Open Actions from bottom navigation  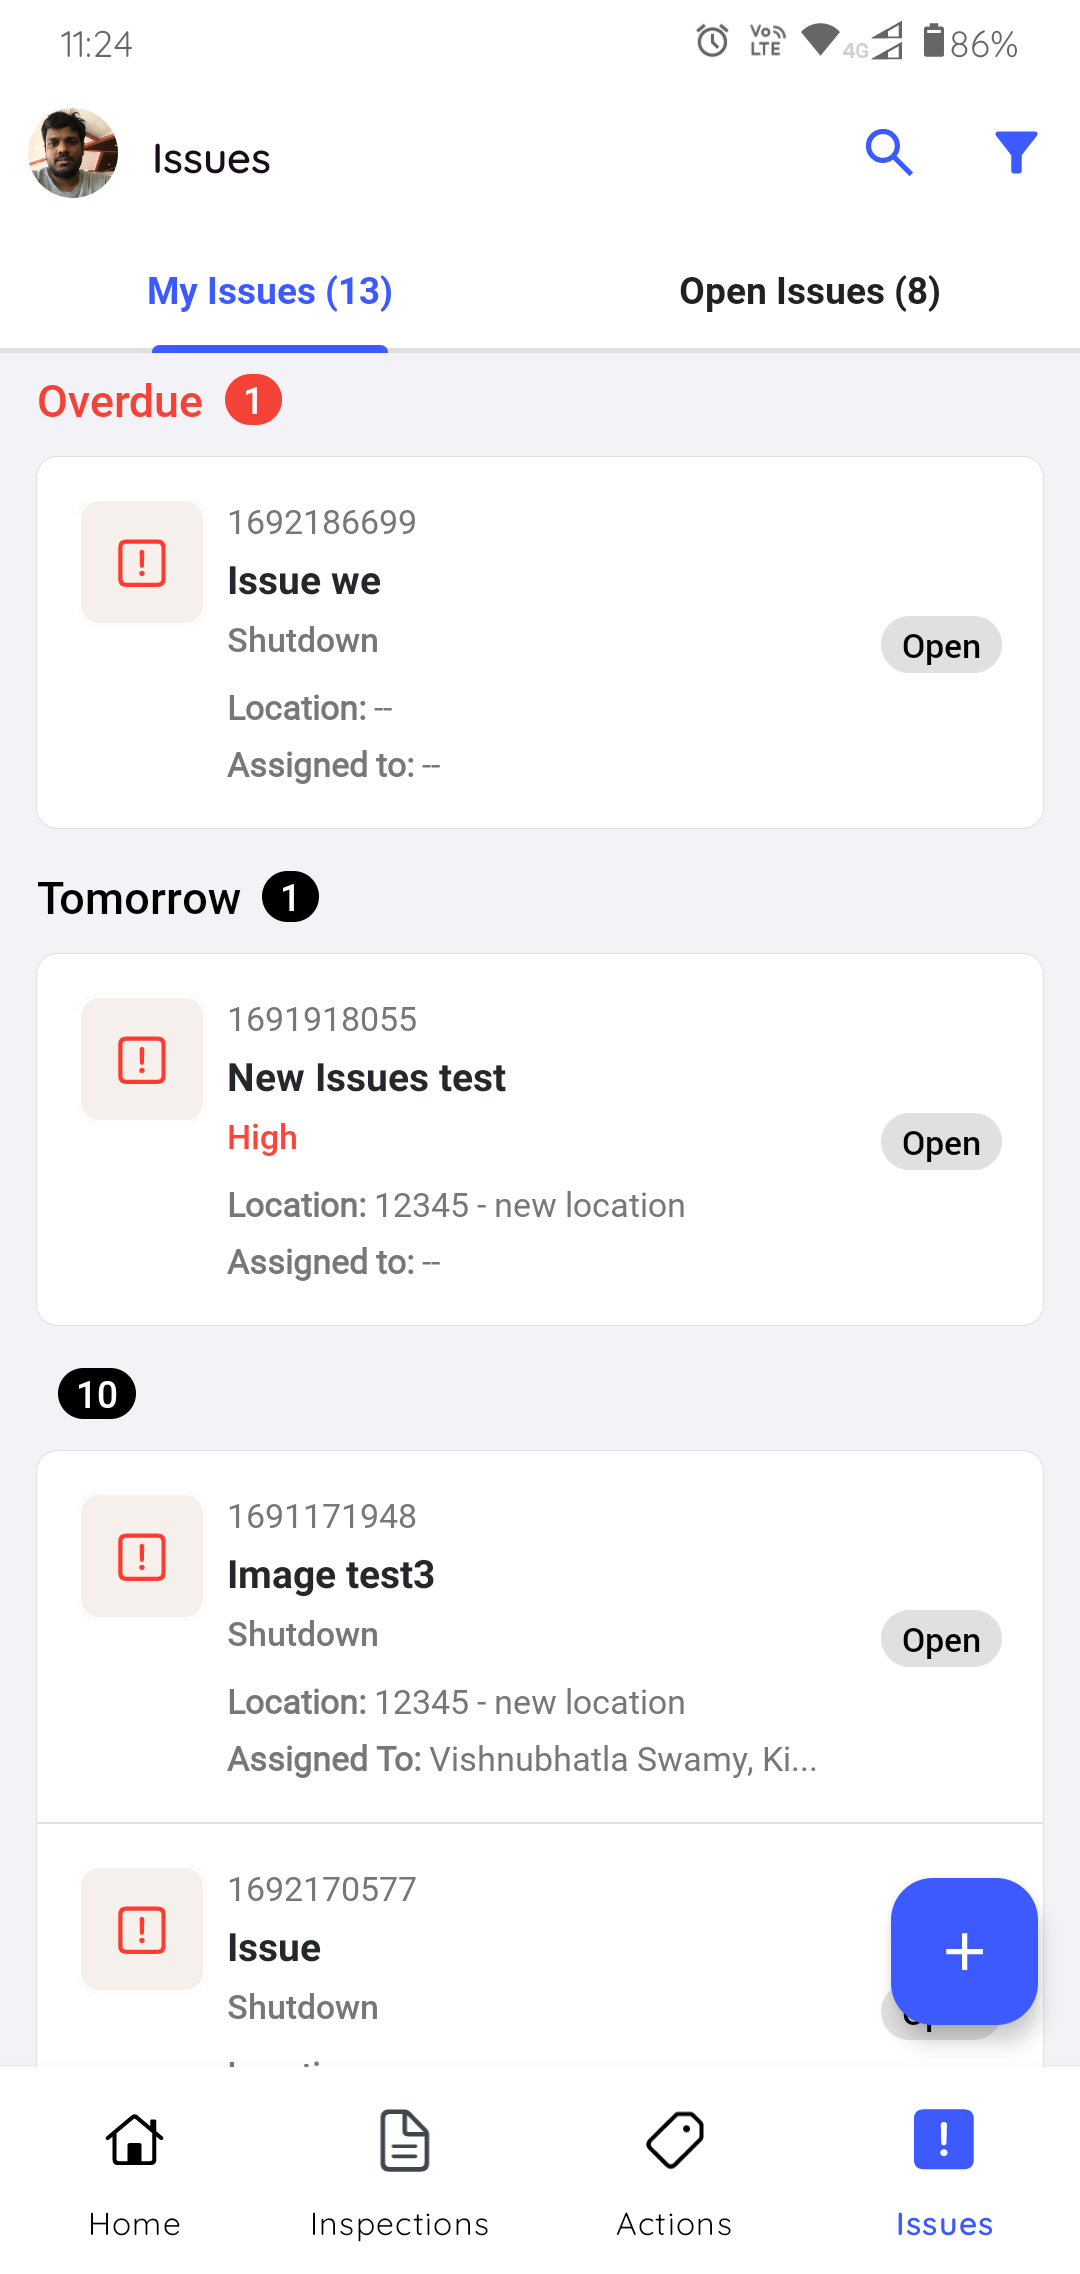point(675,2170)
